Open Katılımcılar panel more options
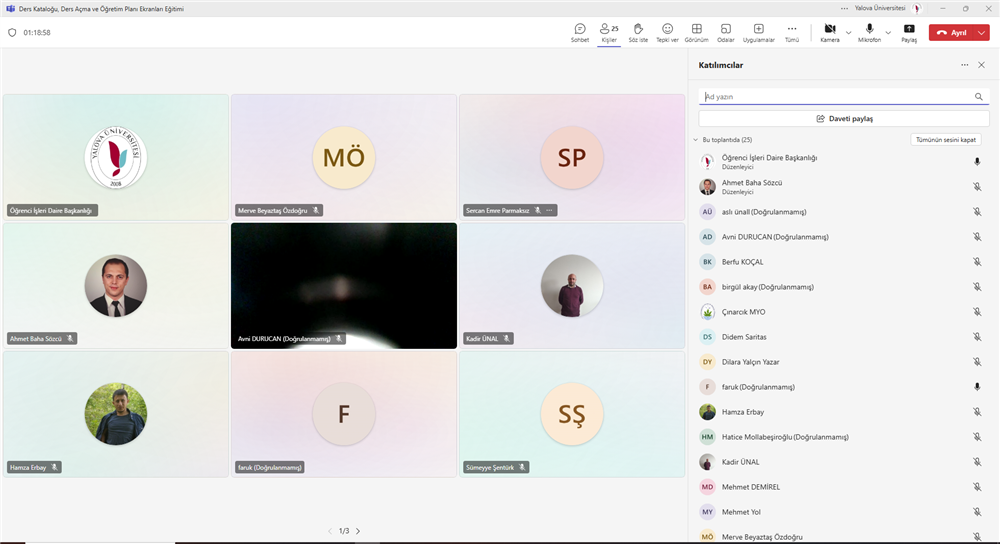The image size is (1000, 544). tap(964, 65)
